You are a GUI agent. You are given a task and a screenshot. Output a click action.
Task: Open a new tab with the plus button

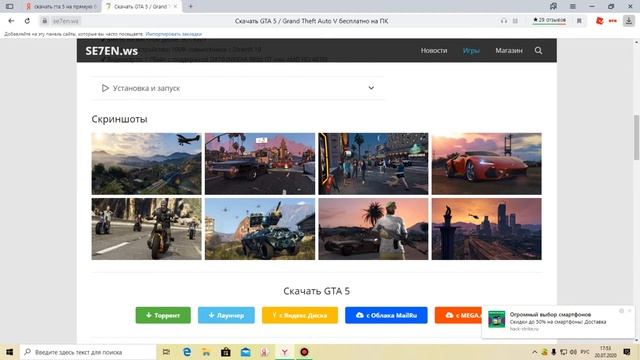tap(191, 6)
